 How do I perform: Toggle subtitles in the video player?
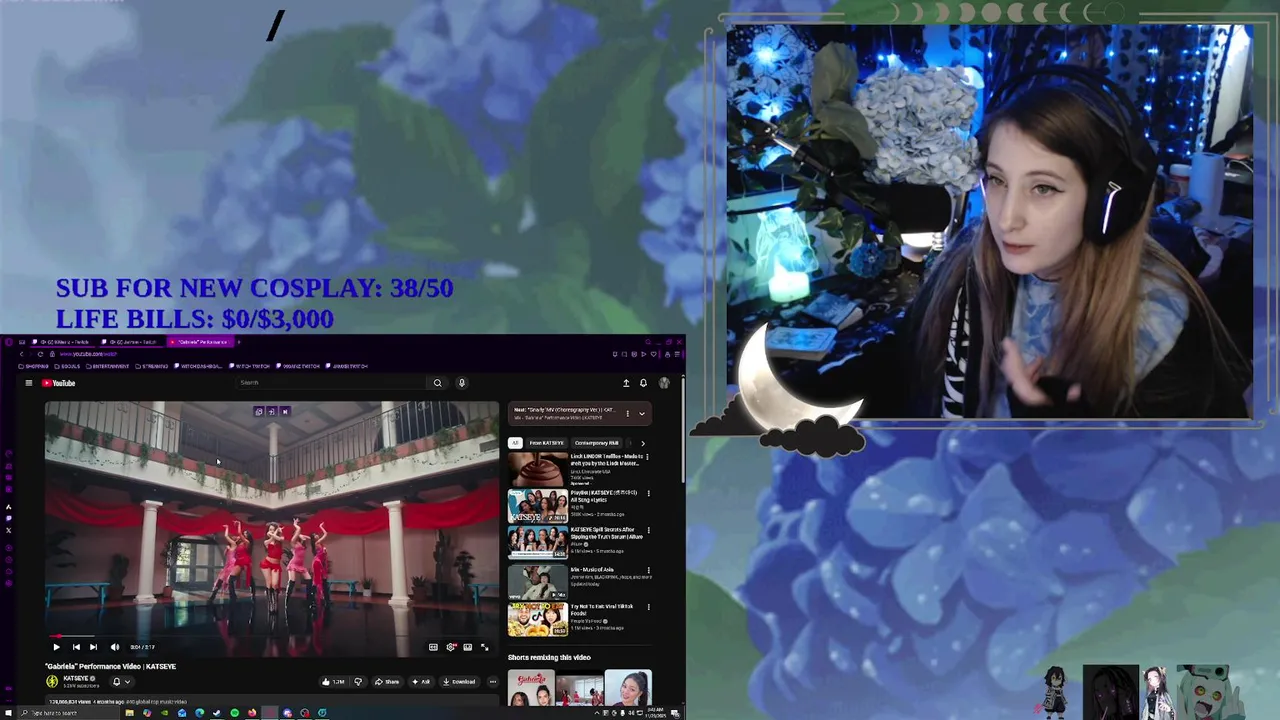point(433,647)
